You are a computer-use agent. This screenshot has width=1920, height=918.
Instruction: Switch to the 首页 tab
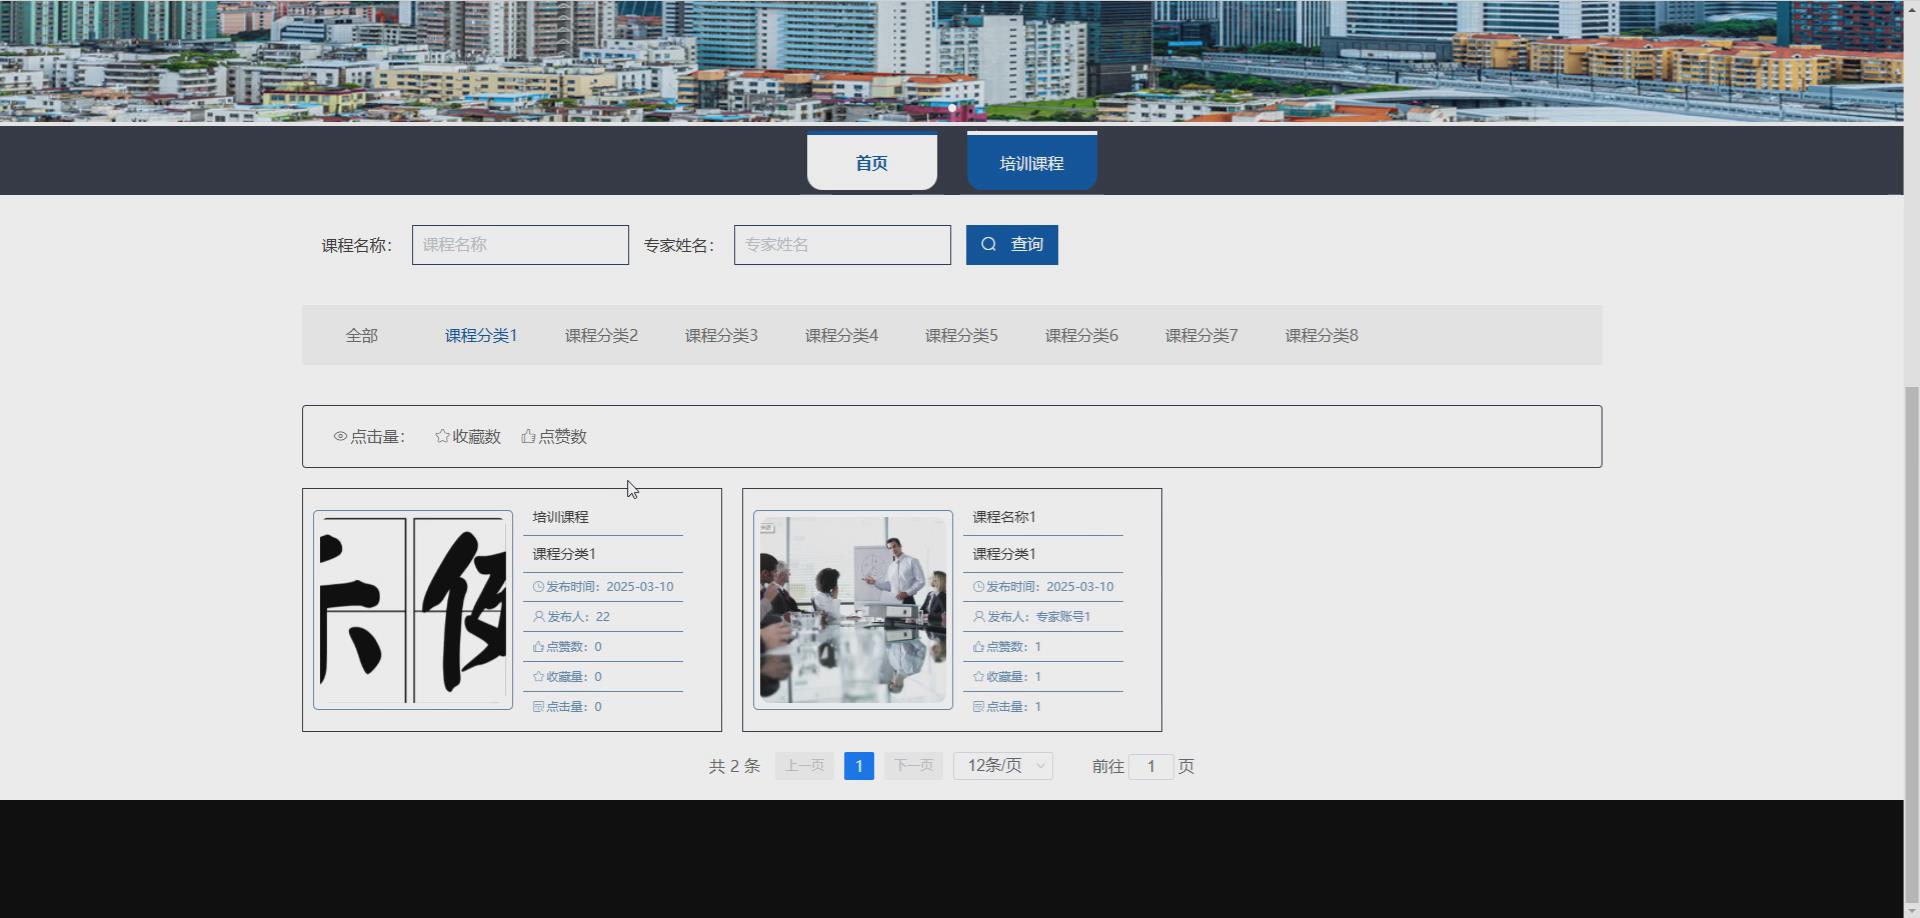pyautogui.click(x=871, y=162)
